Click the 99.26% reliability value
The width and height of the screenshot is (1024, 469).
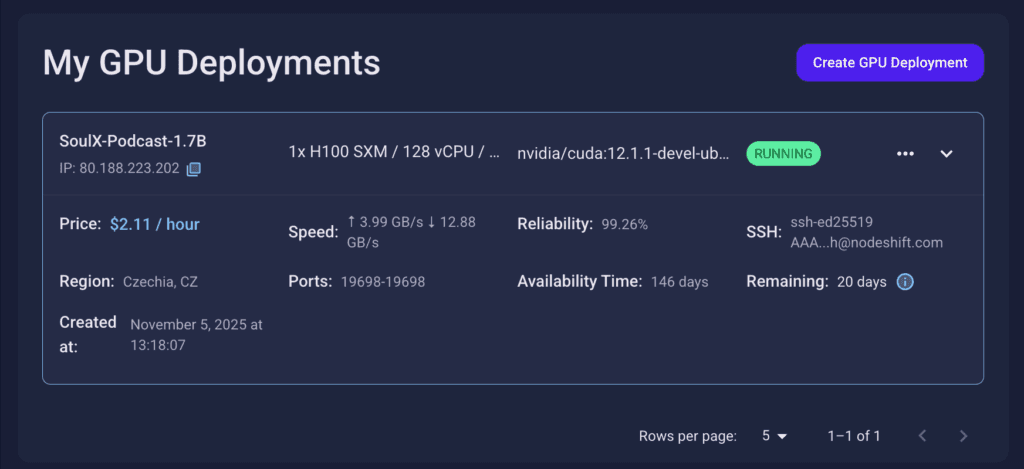[625, 224]
